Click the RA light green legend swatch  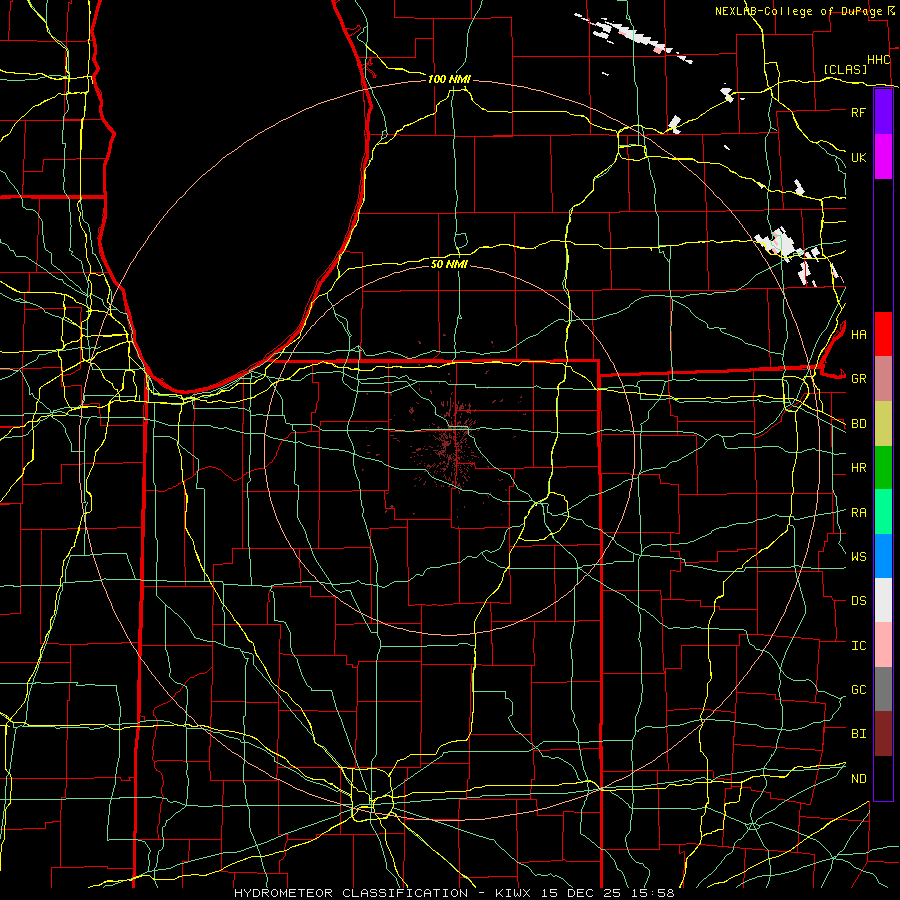883,512
